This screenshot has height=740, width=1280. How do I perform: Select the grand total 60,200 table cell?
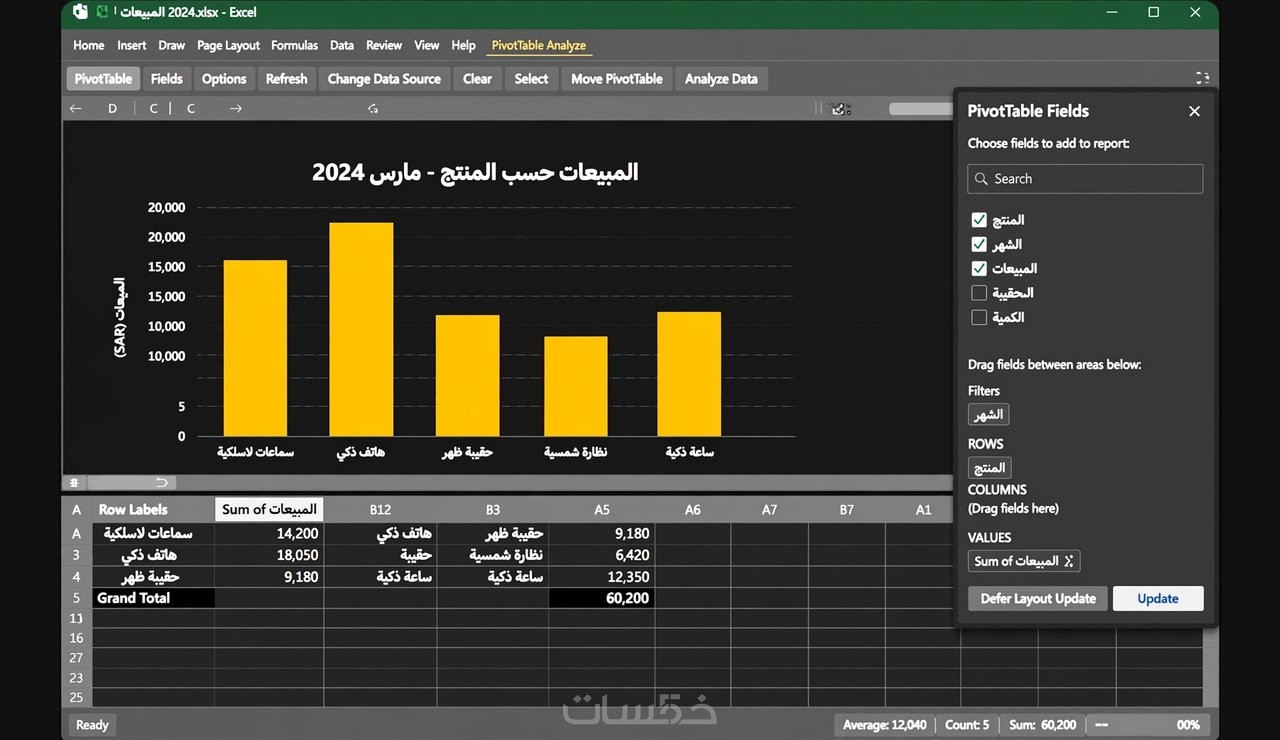[x=602, y=598]
